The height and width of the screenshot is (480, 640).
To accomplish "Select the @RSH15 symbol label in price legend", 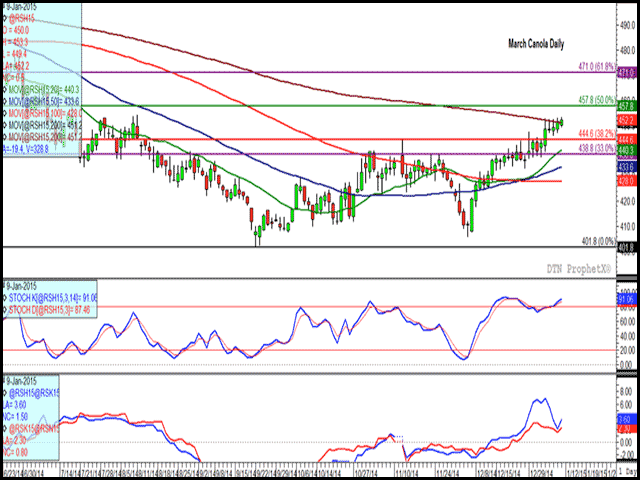I will pos(22,18).
